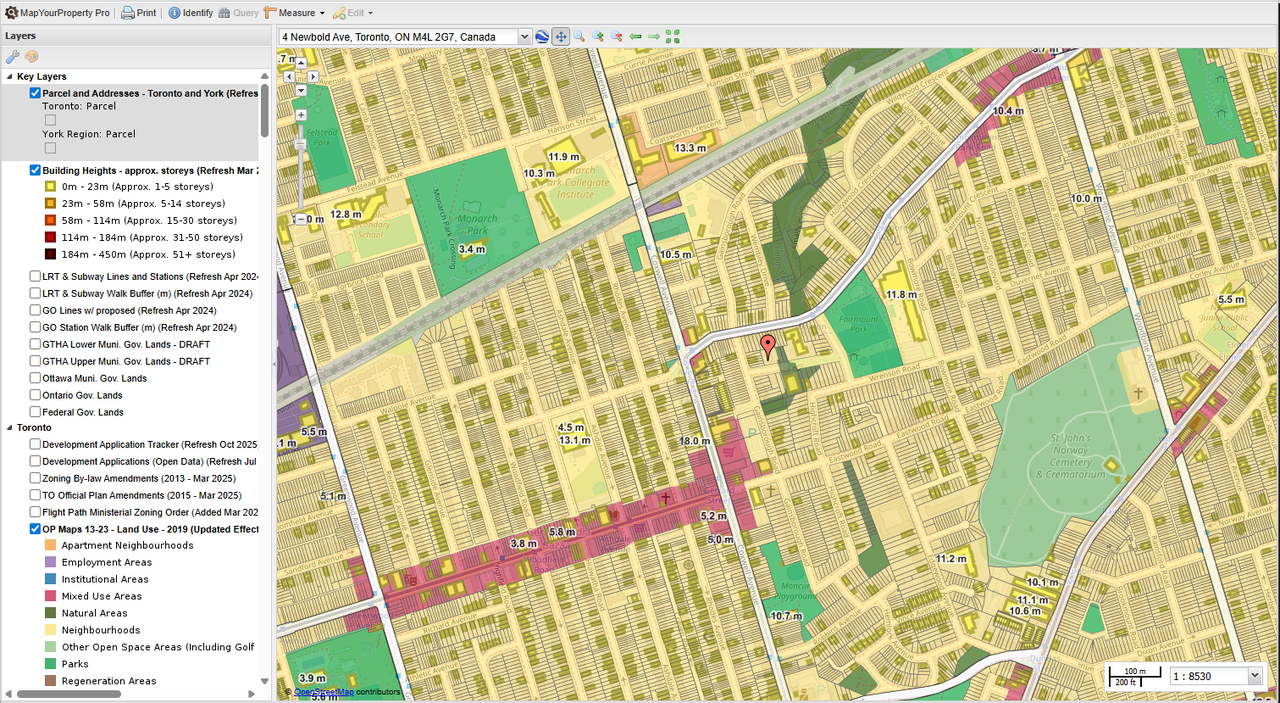Viewport: 1280px width, 703px height.
Task: Open the Measure dropdown menu
Action: (294, 13)
